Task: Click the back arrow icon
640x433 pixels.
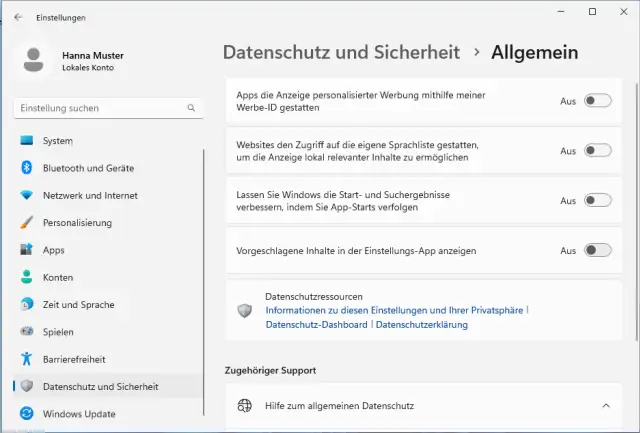Action: point(18,17)
